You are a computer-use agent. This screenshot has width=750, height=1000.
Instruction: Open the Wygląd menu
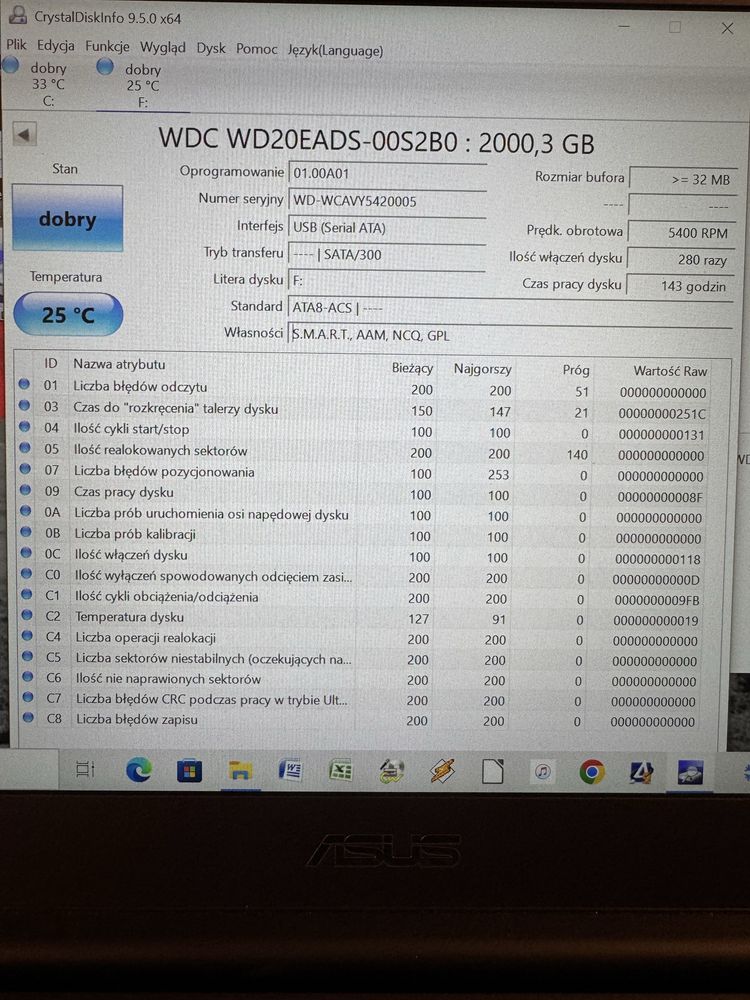pos(163,48)
